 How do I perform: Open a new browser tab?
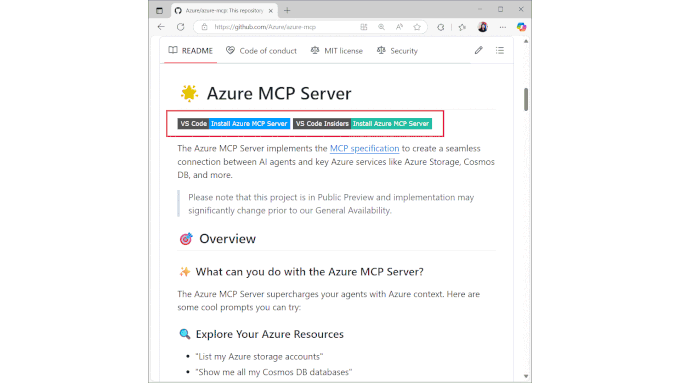[x=287, y=10]
